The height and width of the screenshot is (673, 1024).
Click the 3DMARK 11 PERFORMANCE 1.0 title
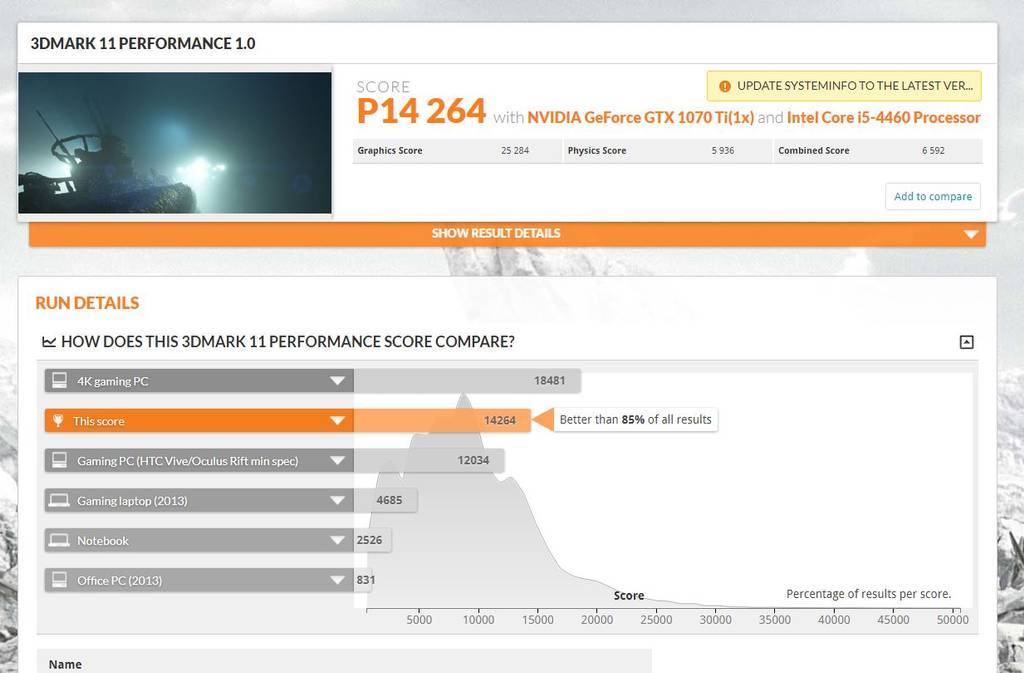click(143, 44)
